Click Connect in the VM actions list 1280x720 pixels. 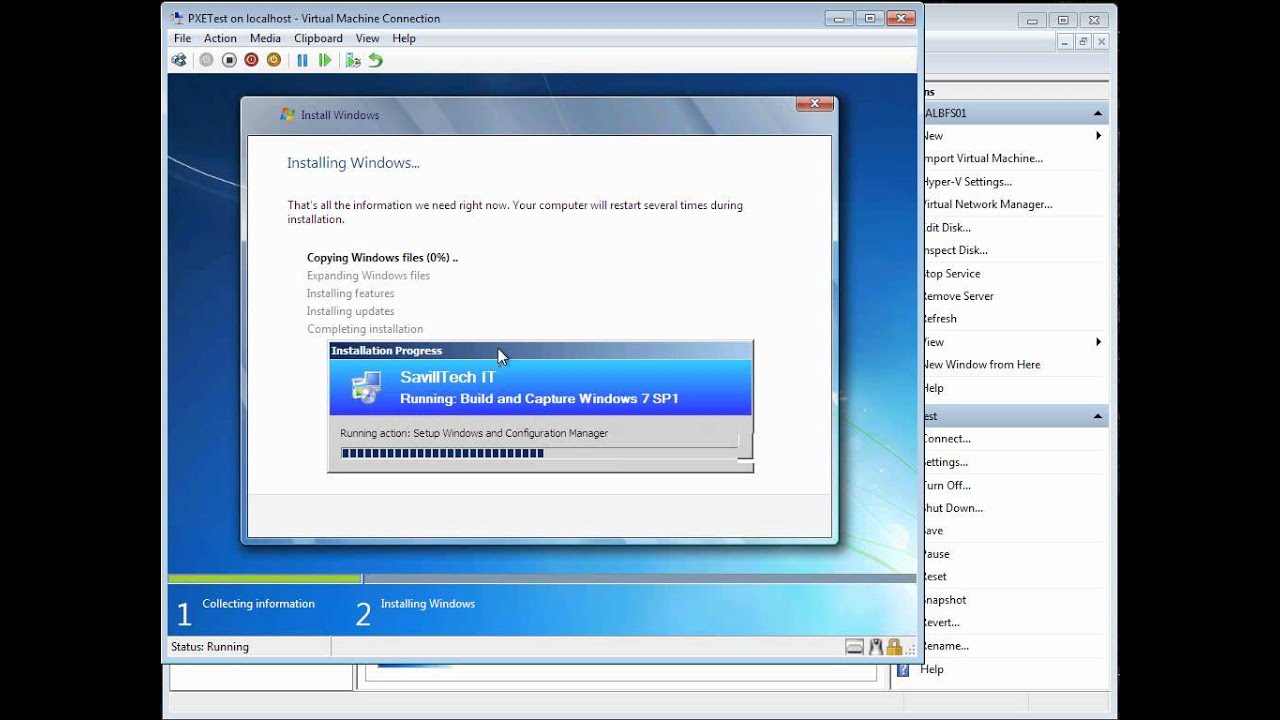tap(947, 438)
